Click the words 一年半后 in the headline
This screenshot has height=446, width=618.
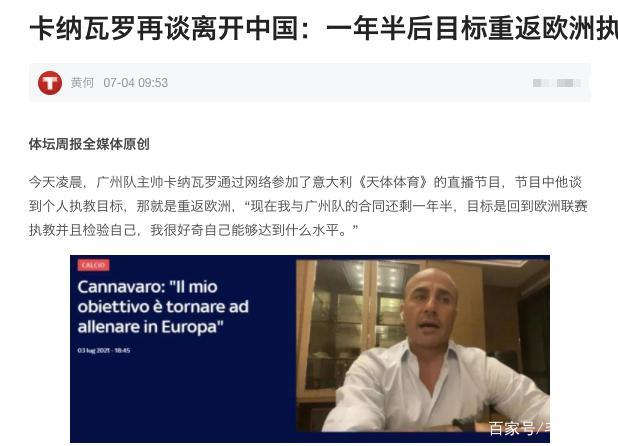tap(380, 29)
